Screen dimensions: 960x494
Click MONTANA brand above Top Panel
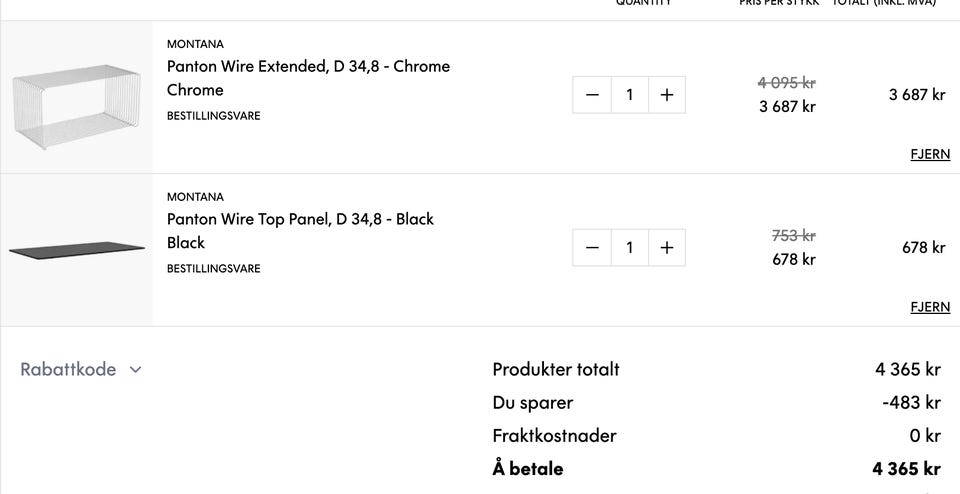(x=195, y=197)
